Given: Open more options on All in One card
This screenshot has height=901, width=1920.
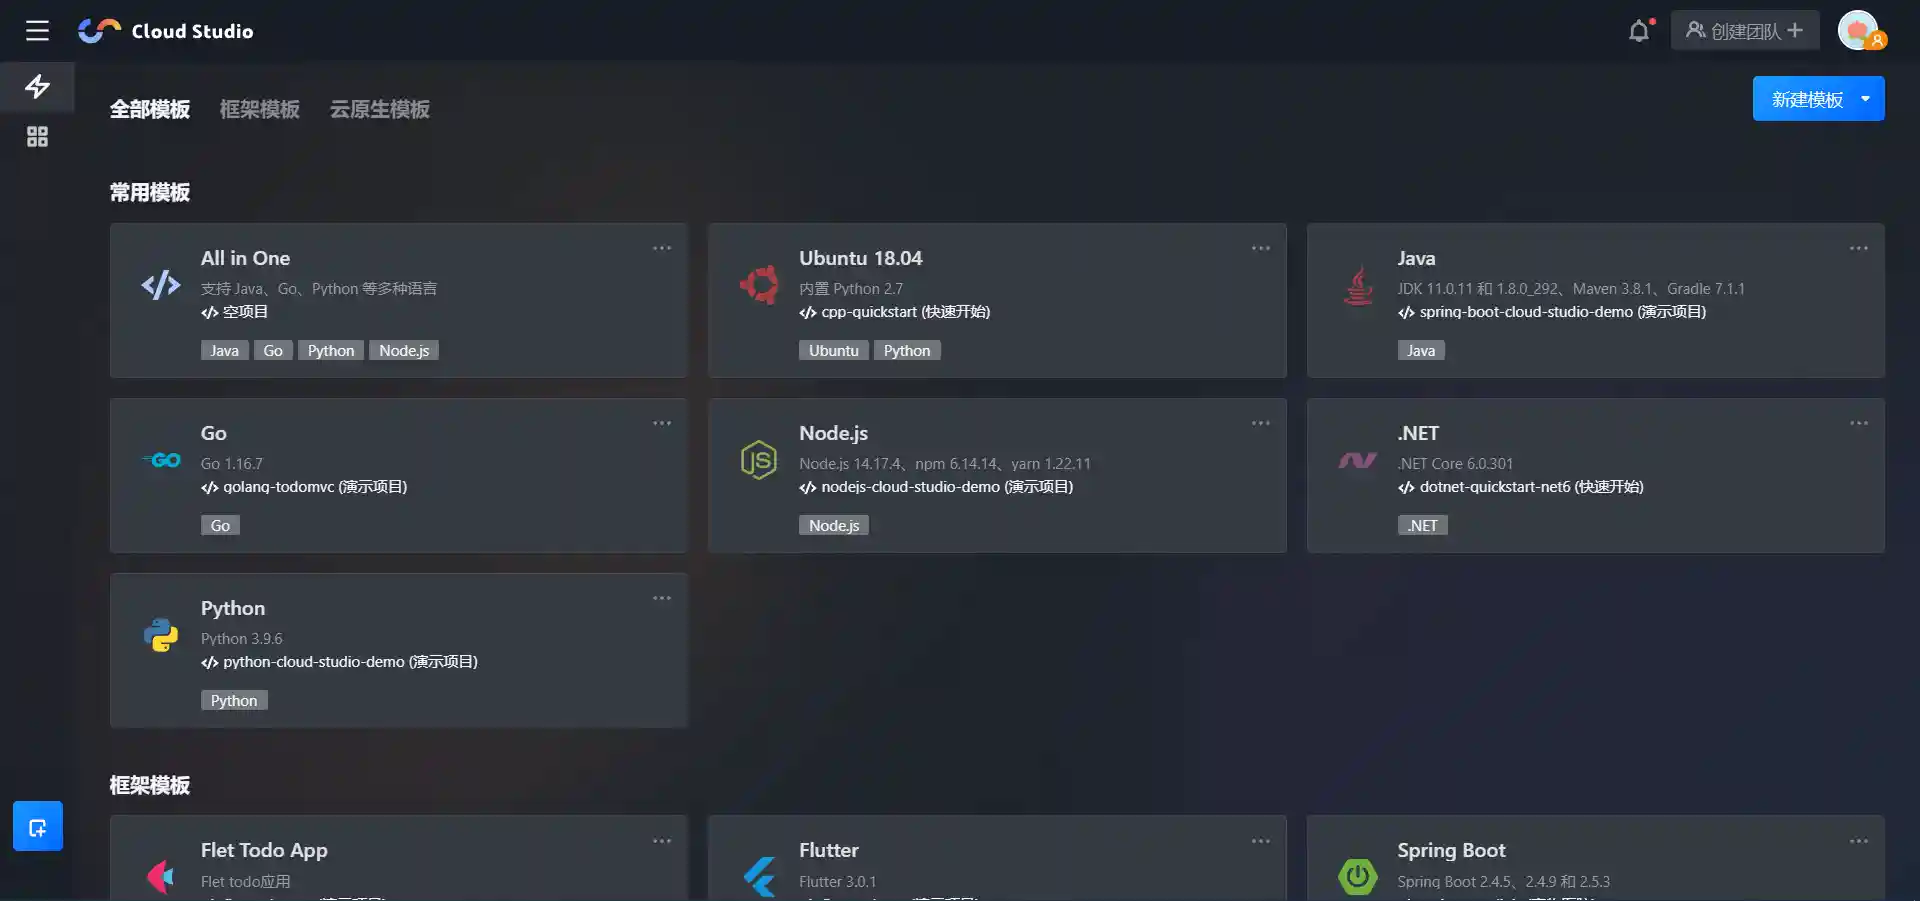Looking at the screenshot, I should (662, 248).
